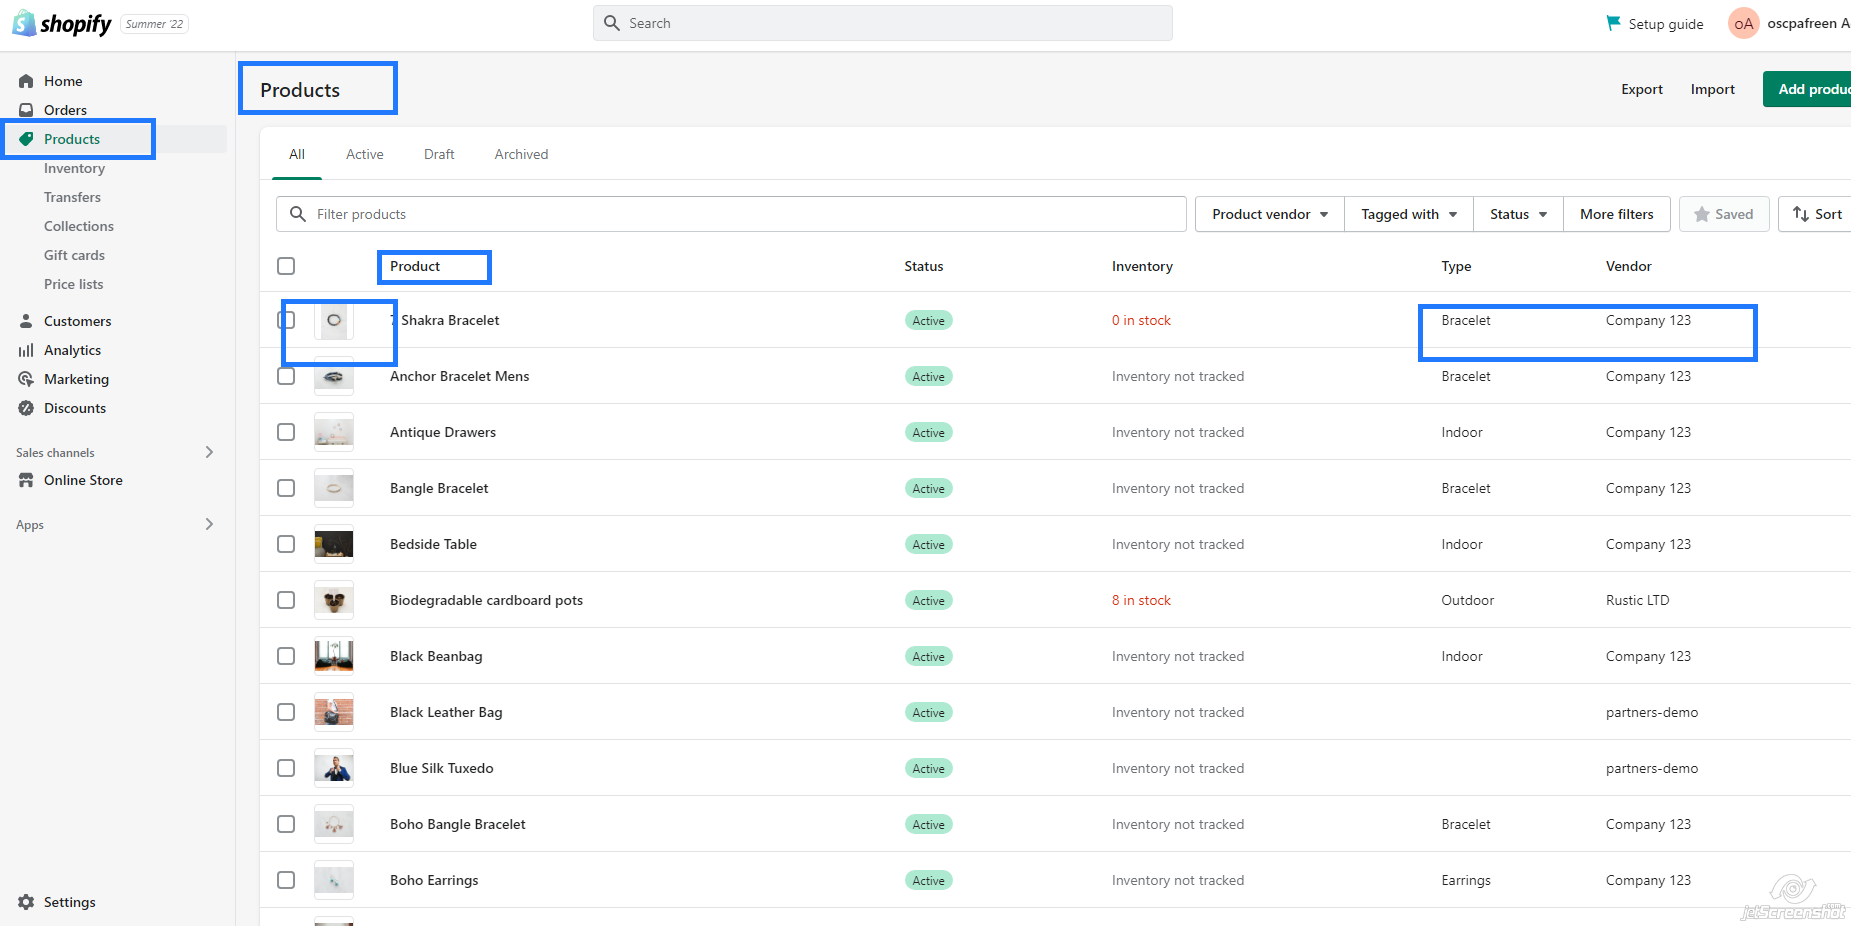Open the Product vendor dropdown
The image size is (1851, 926).
[x=1269, y=214]
